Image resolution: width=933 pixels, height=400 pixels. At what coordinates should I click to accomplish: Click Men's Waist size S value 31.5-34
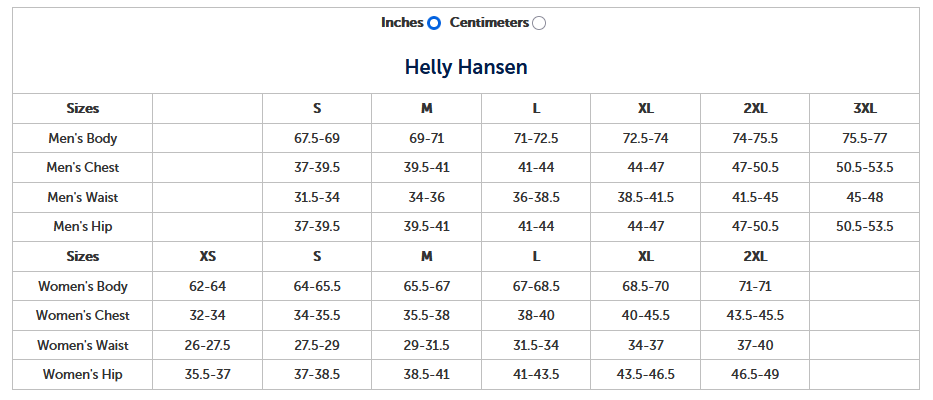317,197
